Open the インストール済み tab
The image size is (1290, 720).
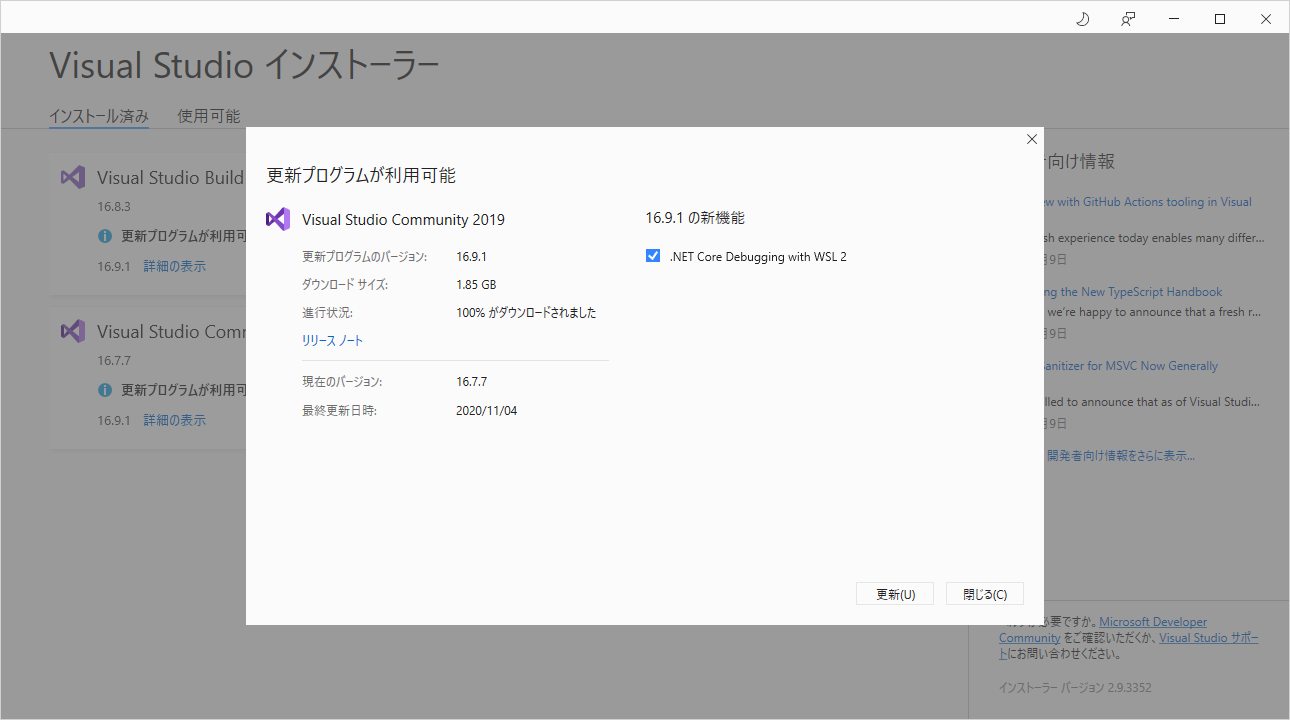pos(99,116)
